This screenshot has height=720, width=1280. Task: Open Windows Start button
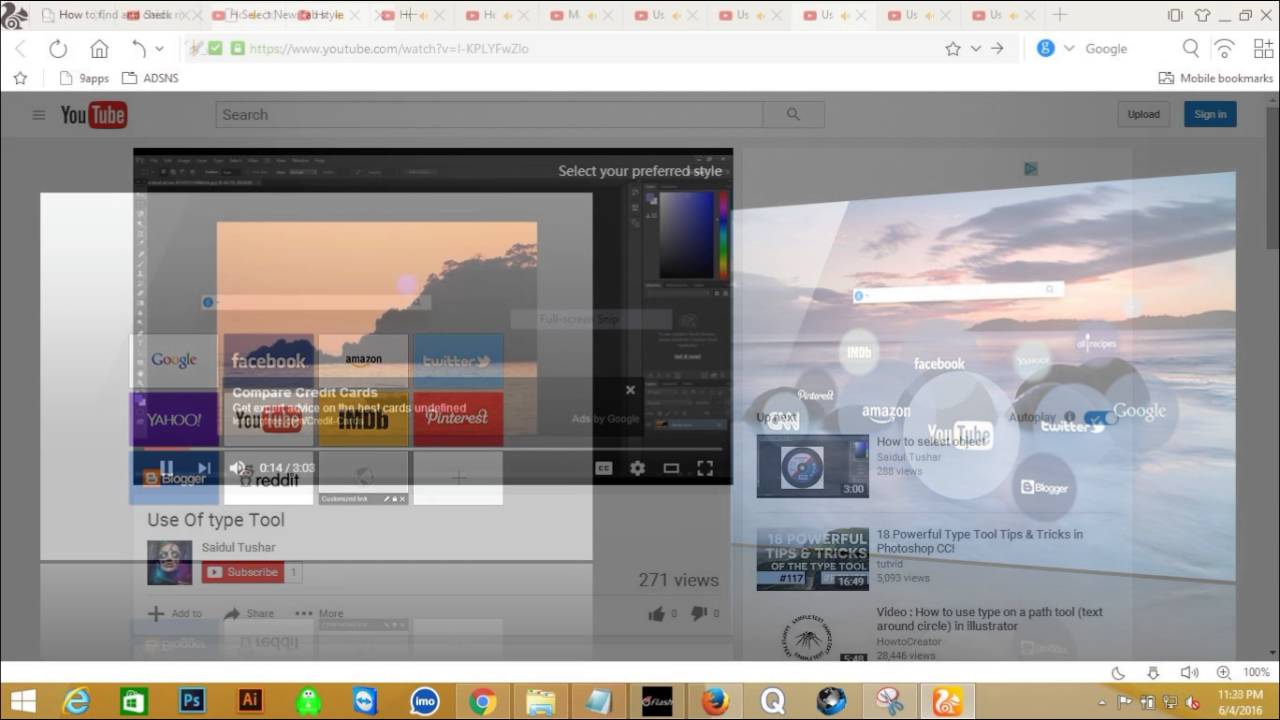pyautogui.click(x=23, y=701)
